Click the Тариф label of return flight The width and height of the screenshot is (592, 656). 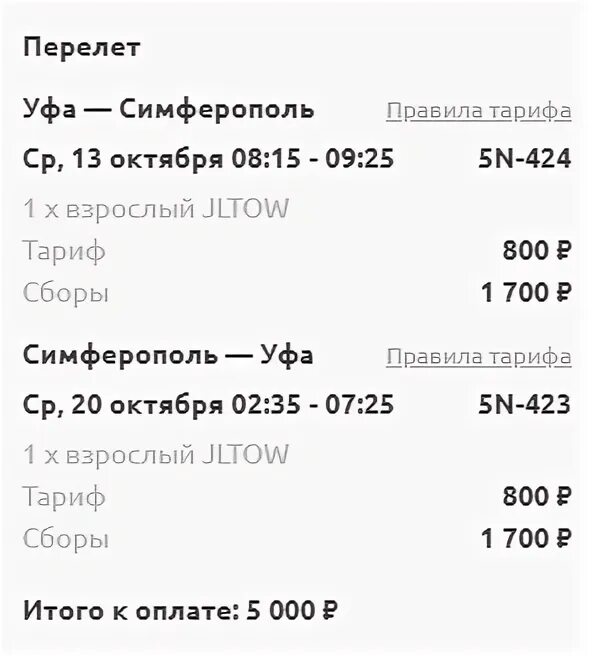pos(64,497)
